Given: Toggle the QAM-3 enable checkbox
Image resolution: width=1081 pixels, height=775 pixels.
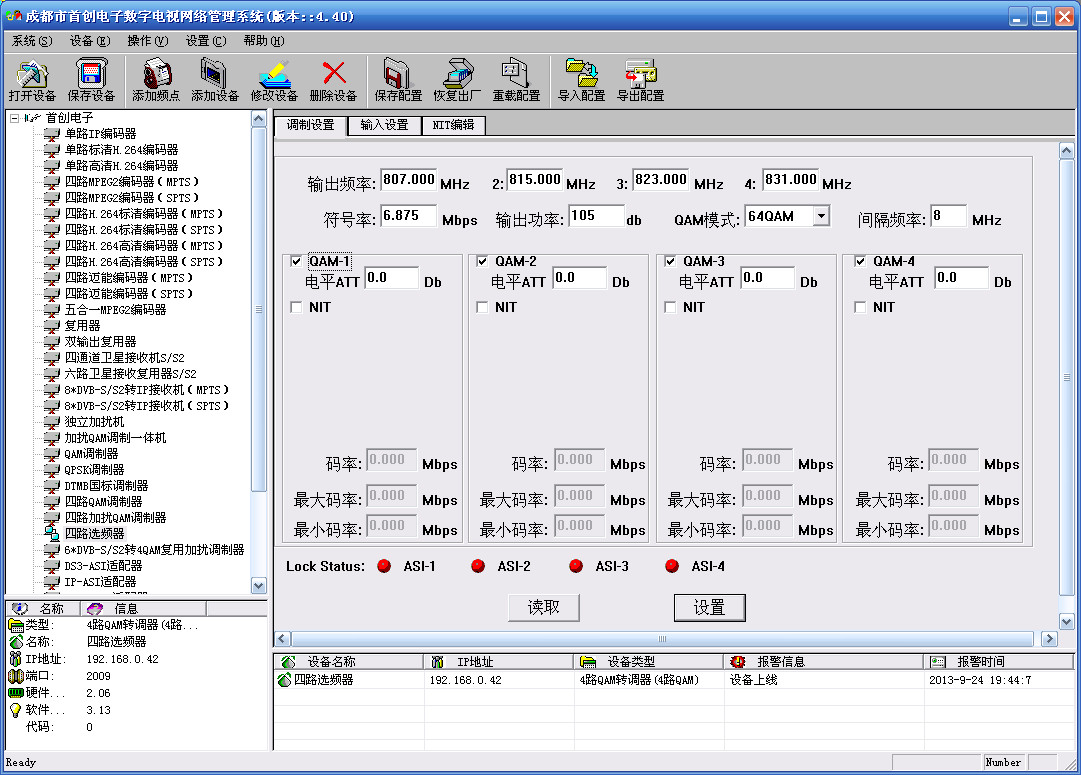Looking at the screenshot, I should 670,261.
